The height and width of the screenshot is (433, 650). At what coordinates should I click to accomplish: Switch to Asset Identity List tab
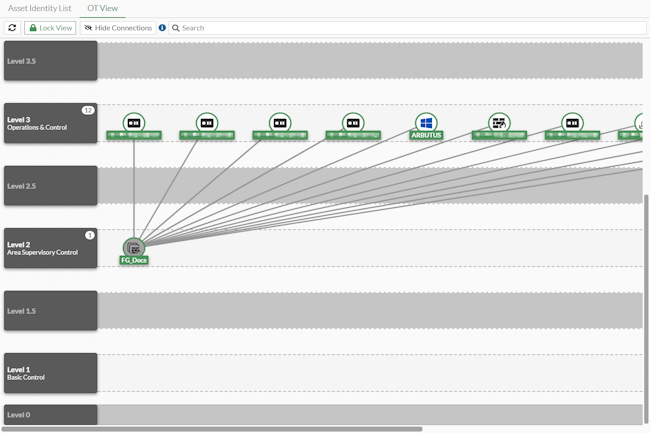click(40, 8)
